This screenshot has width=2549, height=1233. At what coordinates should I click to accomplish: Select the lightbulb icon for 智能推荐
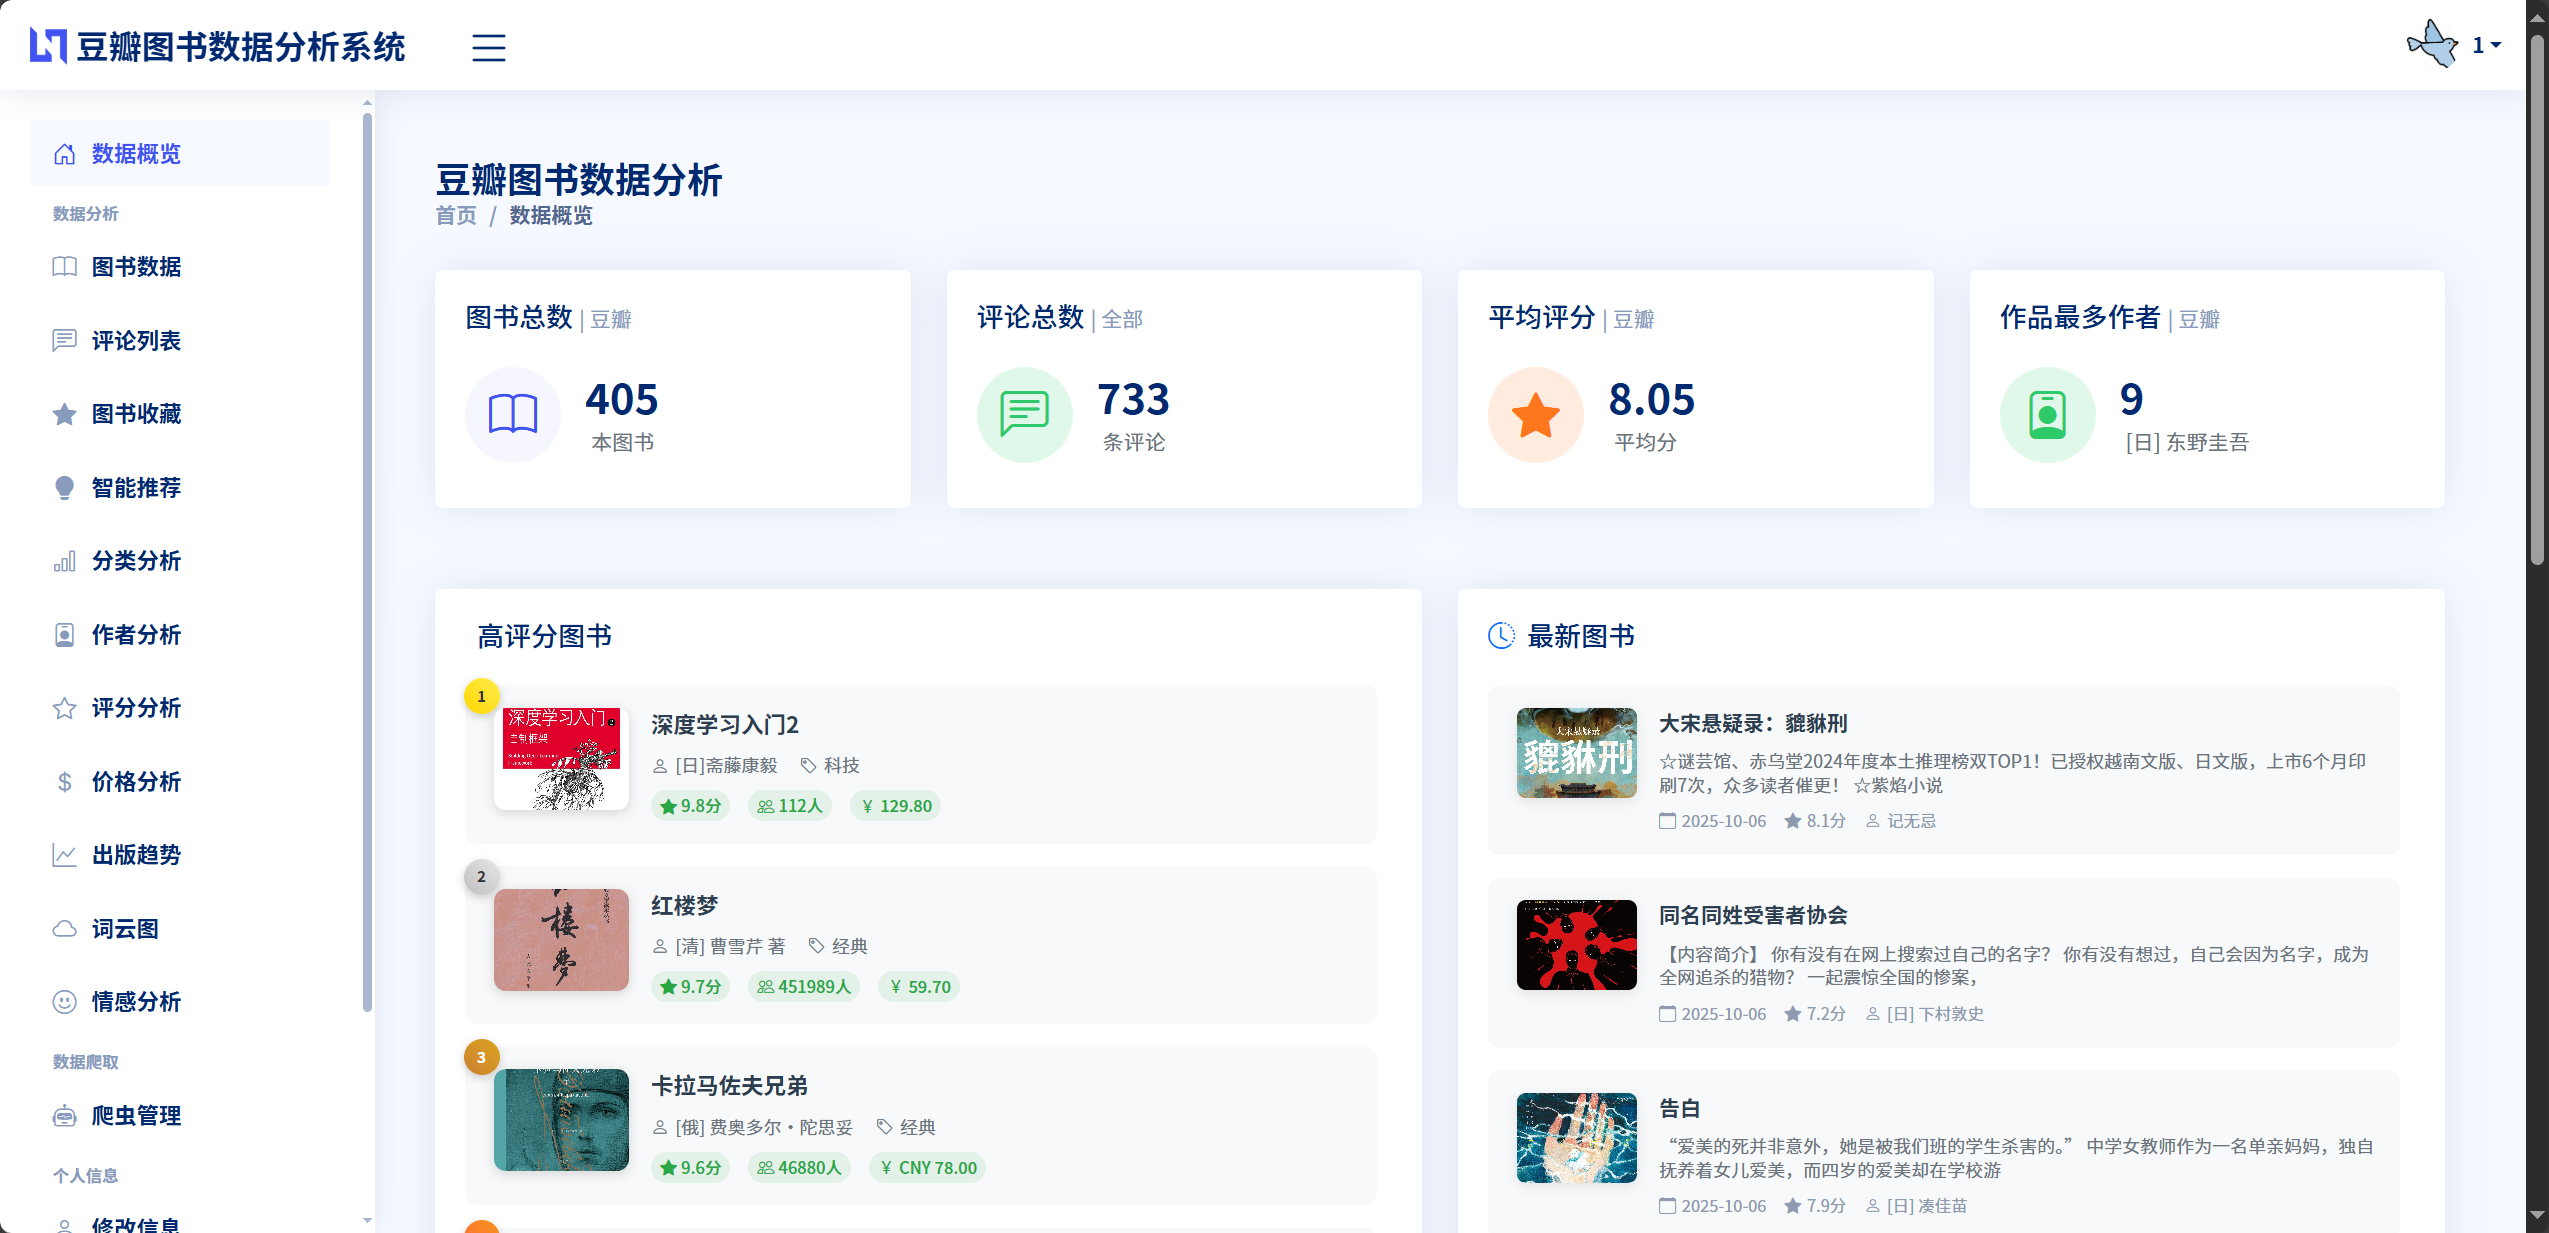pyautogui.click(x=64, y=487)
